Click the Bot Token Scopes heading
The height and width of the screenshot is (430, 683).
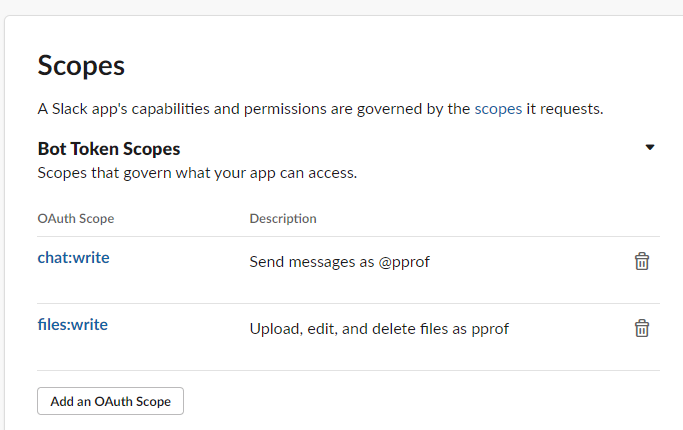109,149
